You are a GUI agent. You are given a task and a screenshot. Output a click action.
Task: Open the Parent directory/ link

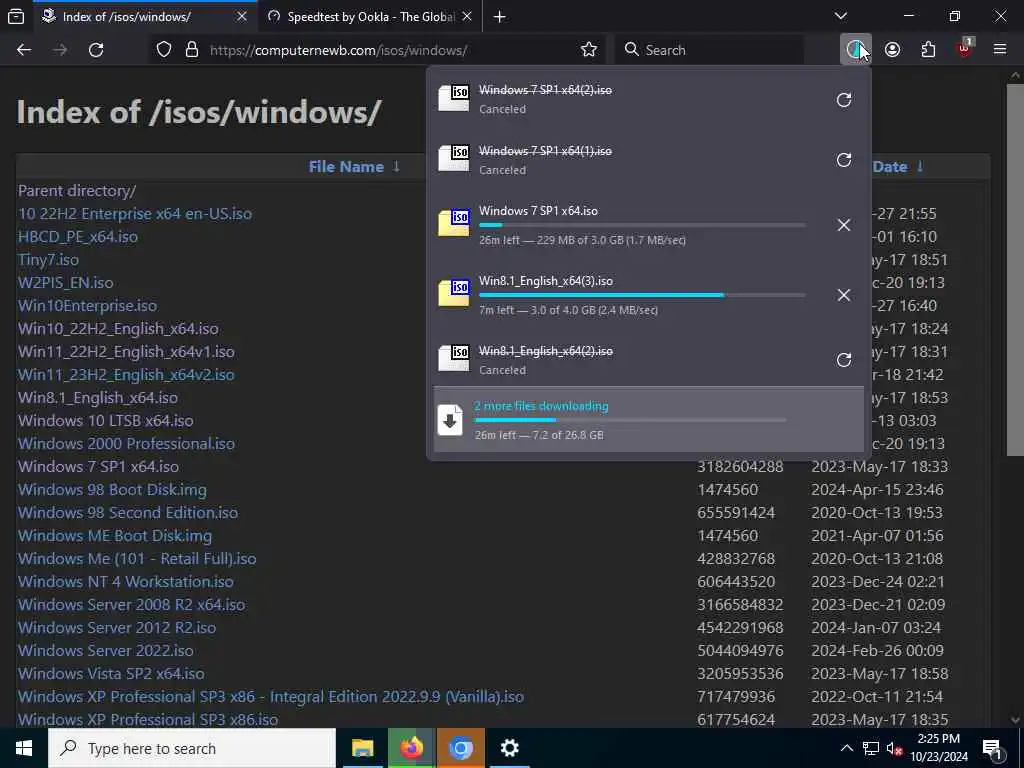click(77, 191)
